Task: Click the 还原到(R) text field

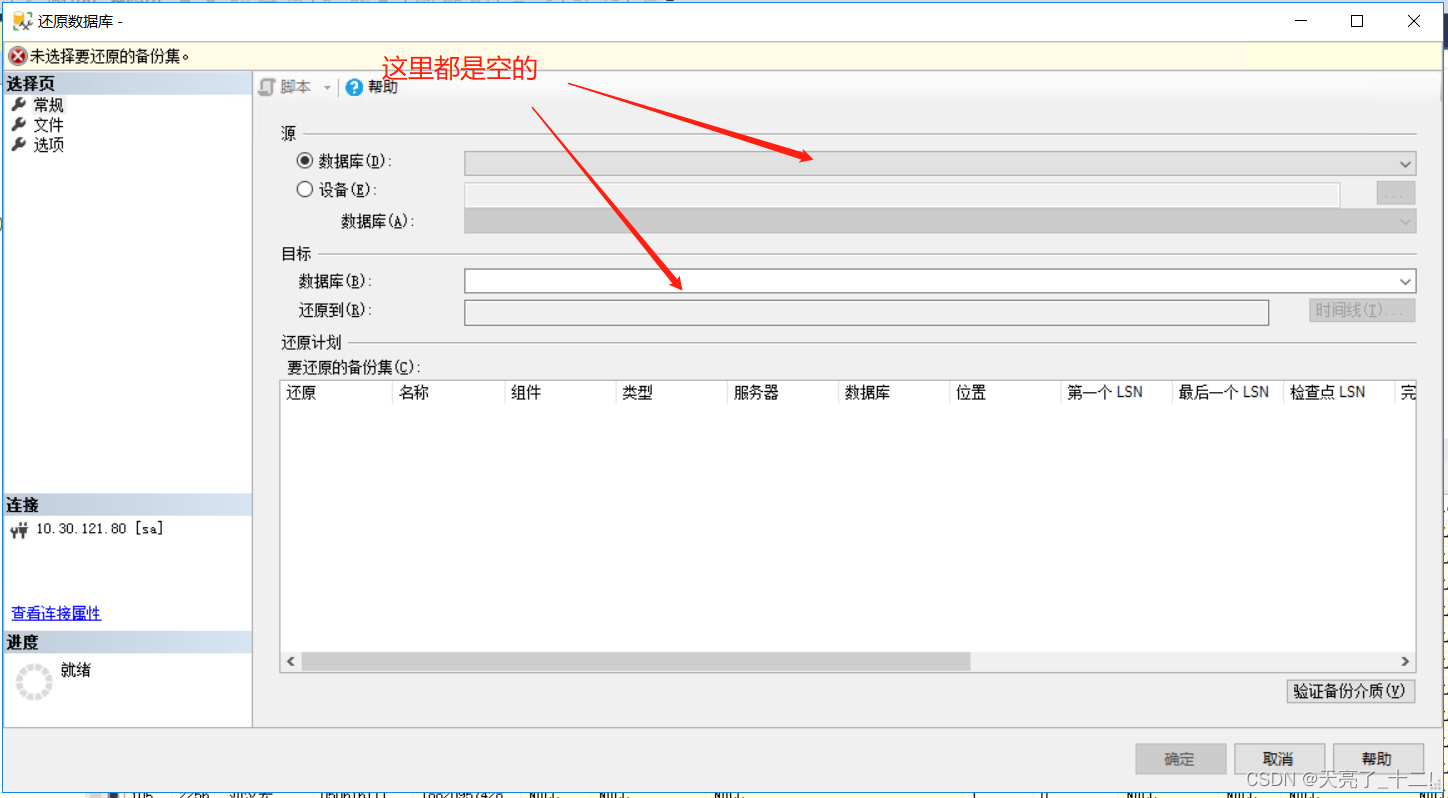Action: 866,312
